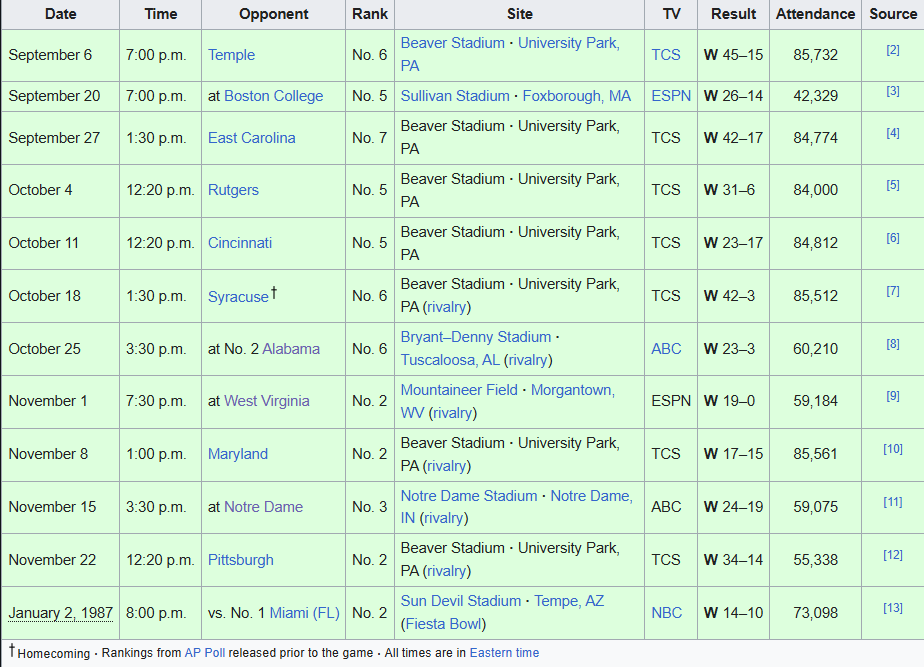
Task: Click the Attendance column header
Action: pyautogui.click(x=815, y=14)
